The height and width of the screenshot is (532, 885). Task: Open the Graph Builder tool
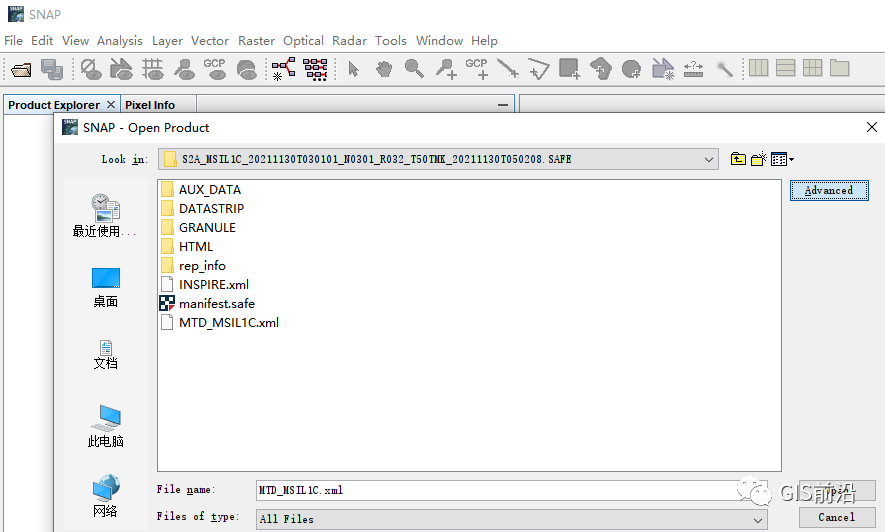pos(283,69)
